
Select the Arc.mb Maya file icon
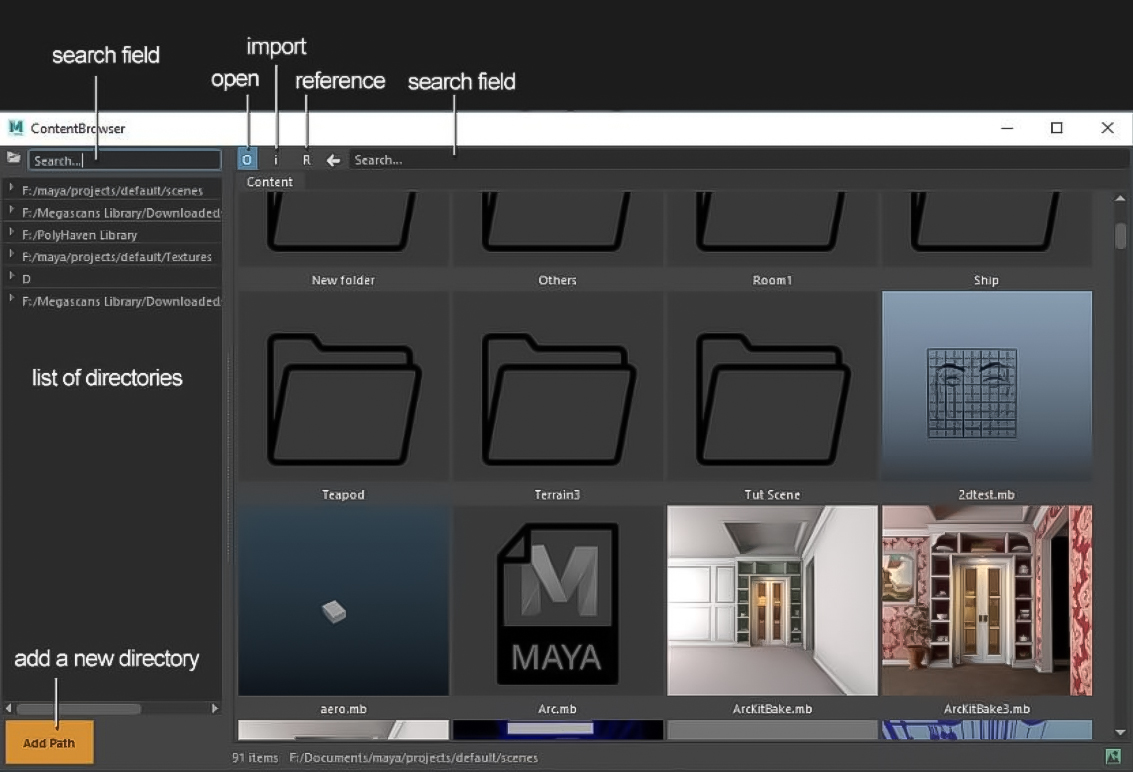click(x=557, y=600)
